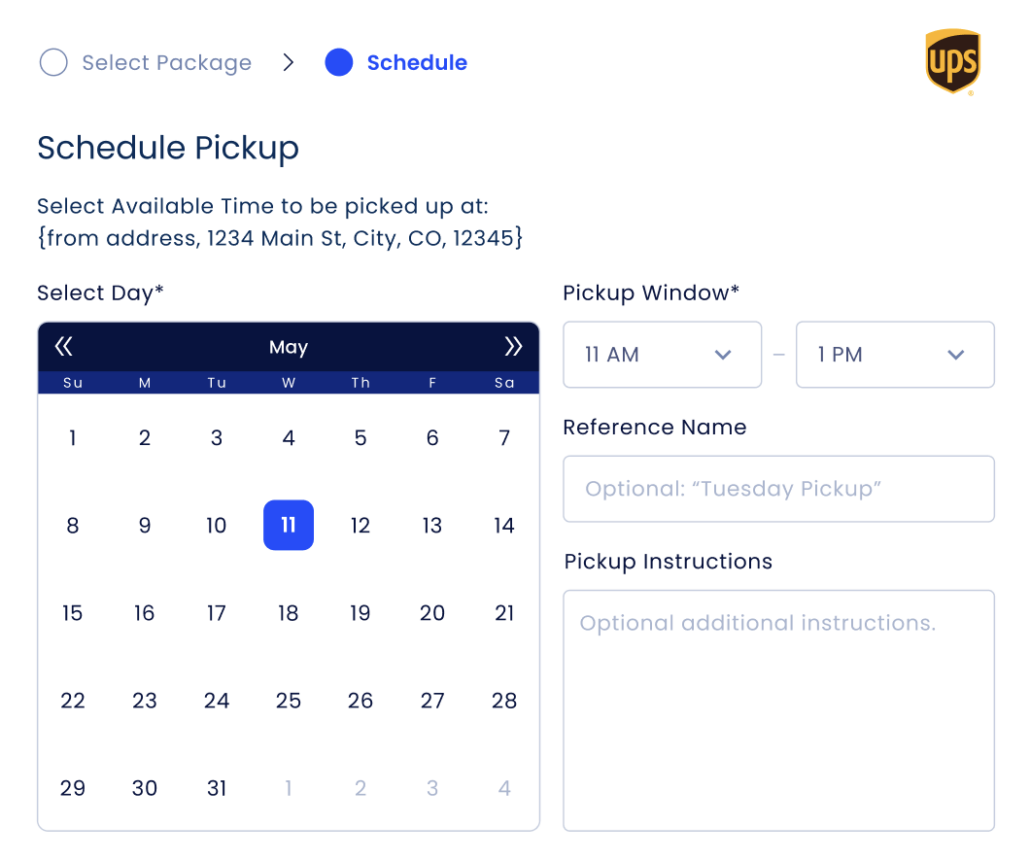Screen dimensions: 1030x860
Task: Advance calendar with double-right arrow
Action: coord(514,346)
